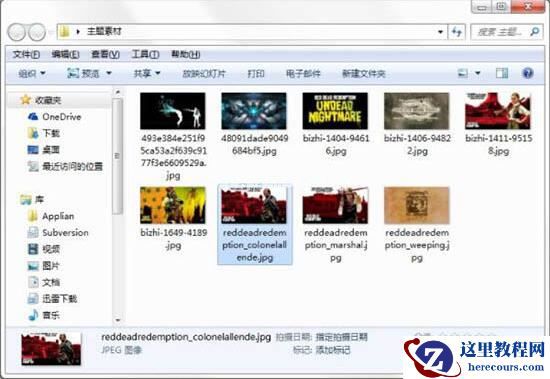Click the refresh button beside address bar
This screenshot has width=550, height=379.
coord(457,32)
